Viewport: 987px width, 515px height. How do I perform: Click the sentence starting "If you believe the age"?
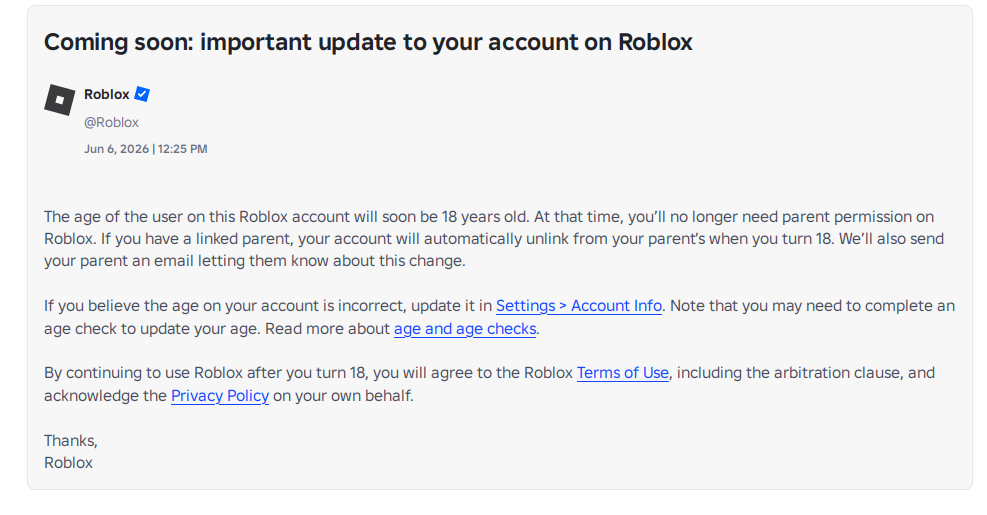tap(352, 306)
